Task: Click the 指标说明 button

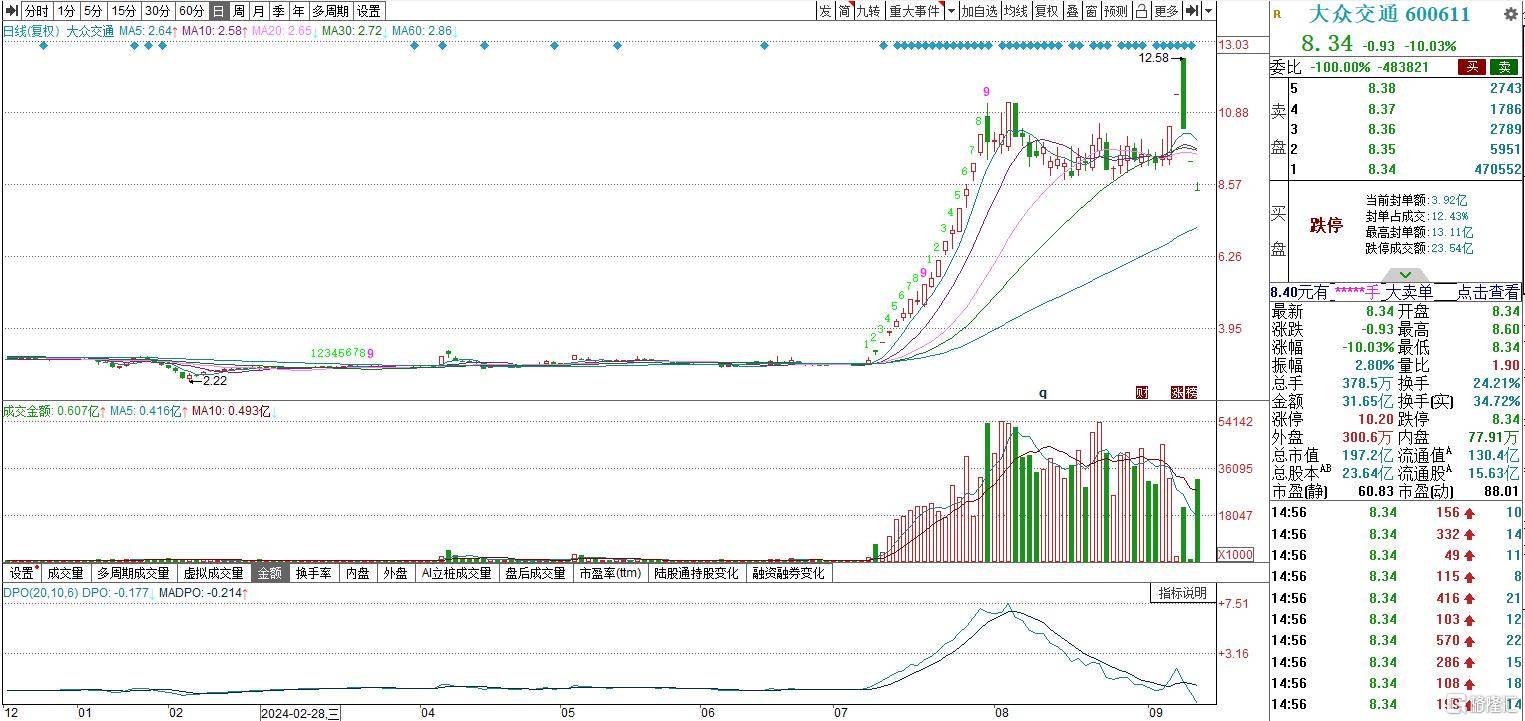Action: pos(1183,593)
